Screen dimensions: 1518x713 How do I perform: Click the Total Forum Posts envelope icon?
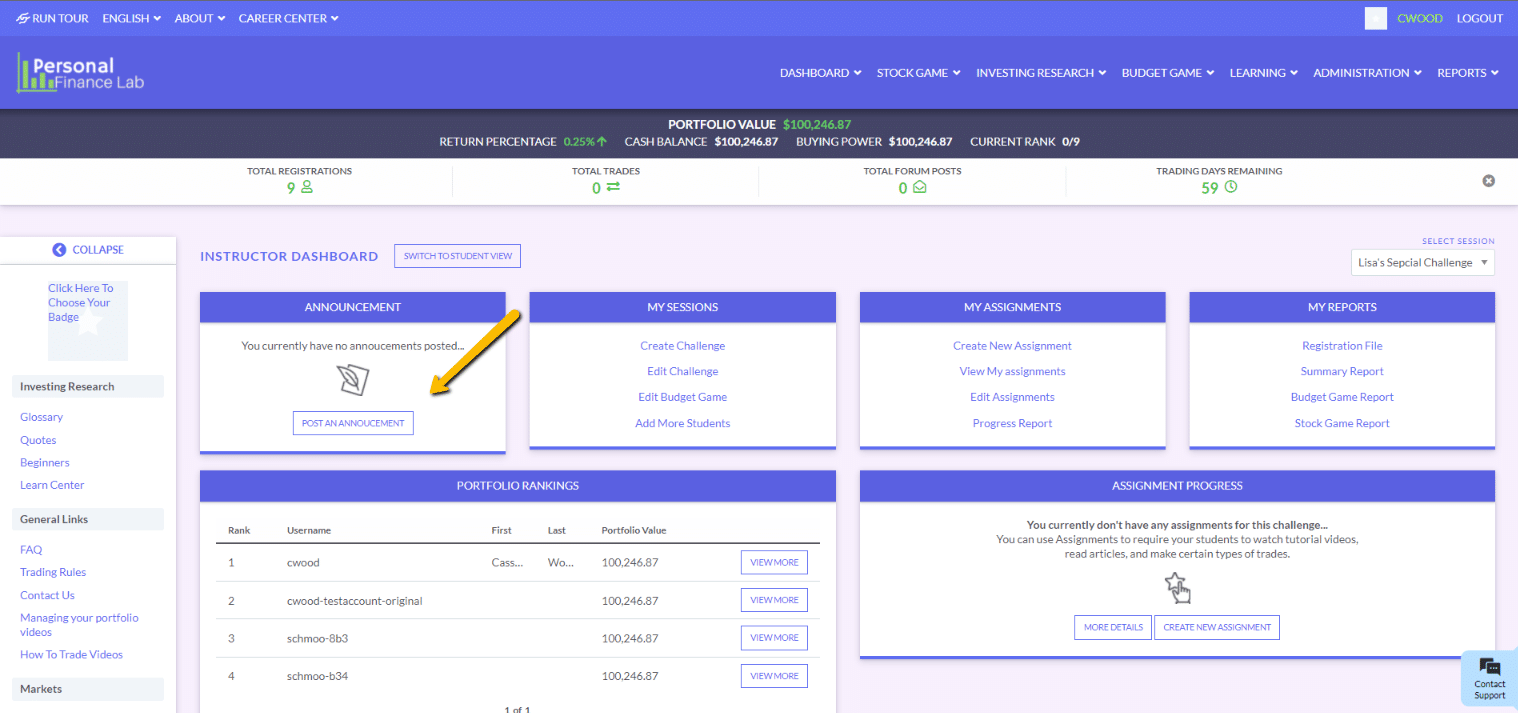919,187
